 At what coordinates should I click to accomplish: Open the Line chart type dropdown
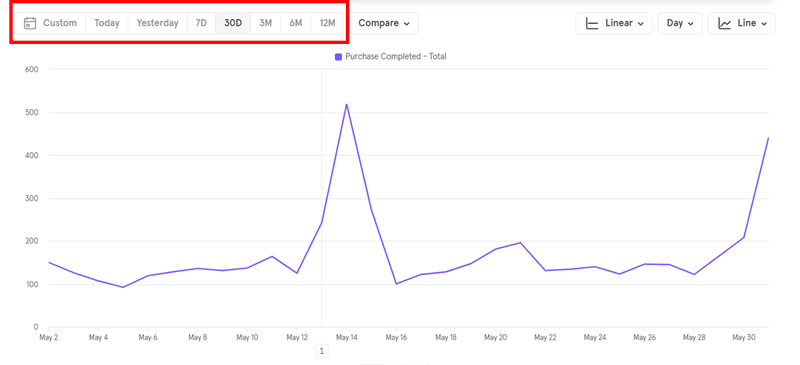(x=742, y=23)
